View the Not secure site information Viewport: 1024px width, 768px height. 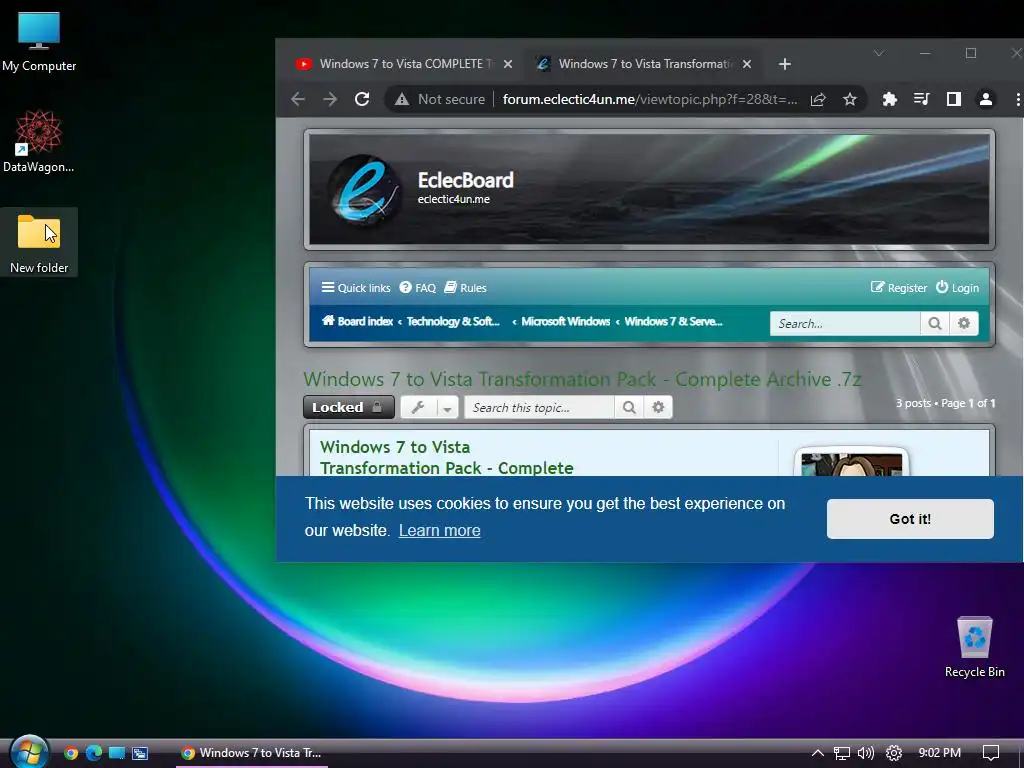(x=440, y=99)
